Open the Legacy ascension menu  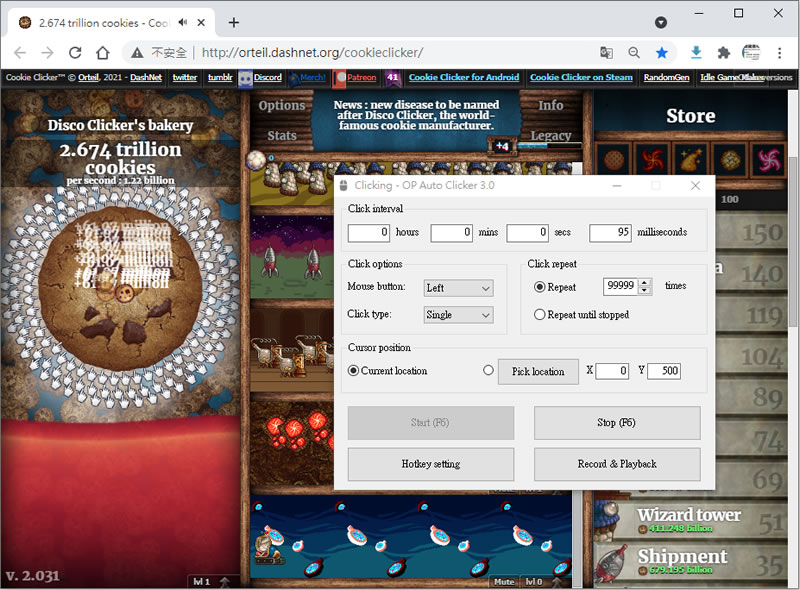[x=551, y=135]
